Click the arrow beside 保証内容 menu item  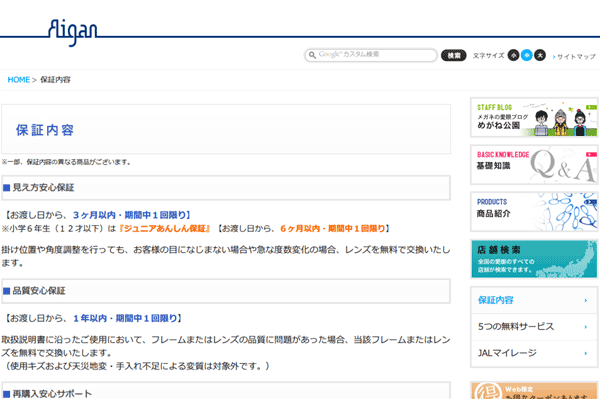(x=585, y=301)
